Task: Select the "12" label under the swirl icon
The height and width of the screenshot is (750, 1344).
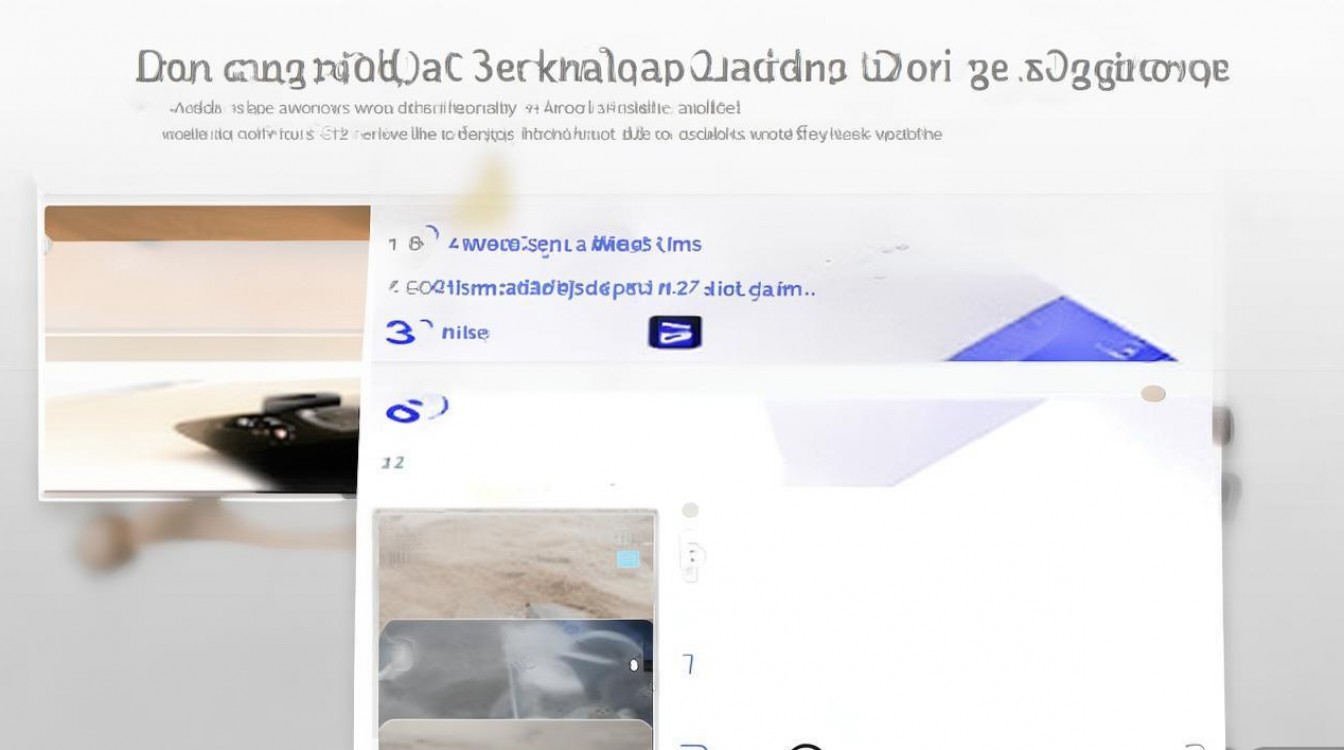Action: click(392, 462)
